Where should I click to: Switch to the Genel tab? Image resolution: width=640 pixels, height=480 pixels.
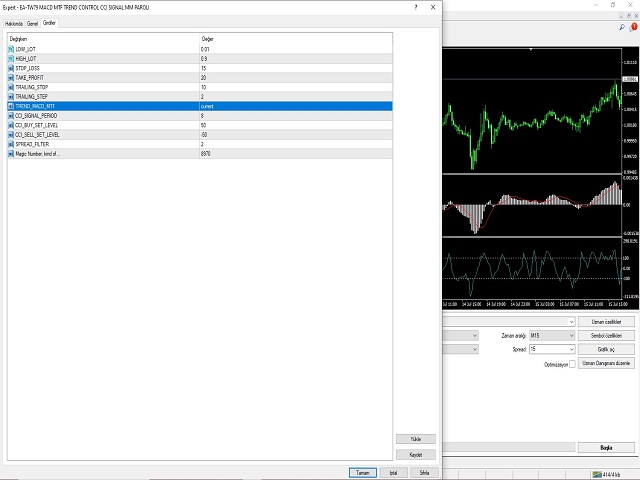point(33,24)
